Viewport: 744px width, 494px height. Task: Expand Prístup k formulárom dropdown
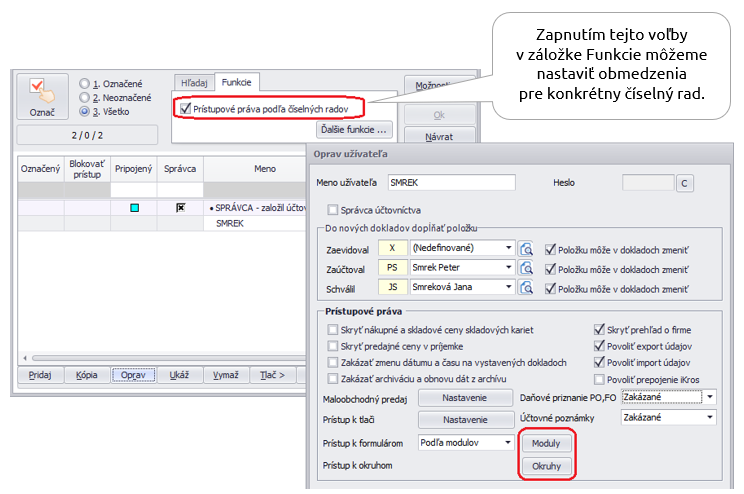point(507,442)
